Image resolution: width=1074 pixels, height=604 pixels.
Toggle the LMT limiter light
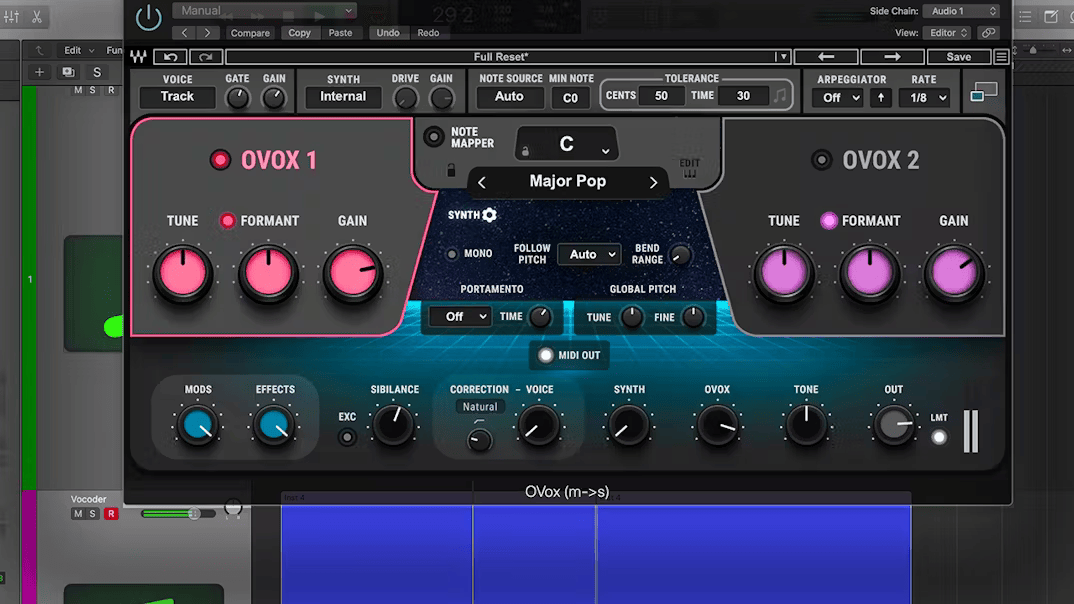point(939,438)
